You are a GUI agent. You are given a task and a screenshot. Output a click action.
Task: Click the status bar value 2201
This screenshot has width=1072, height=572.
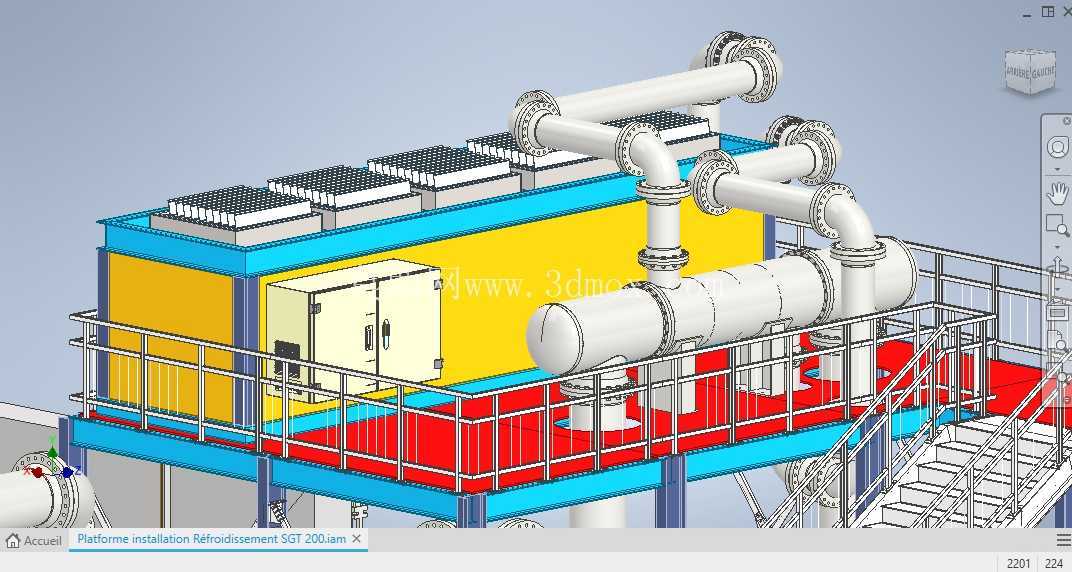(1018, 564)
